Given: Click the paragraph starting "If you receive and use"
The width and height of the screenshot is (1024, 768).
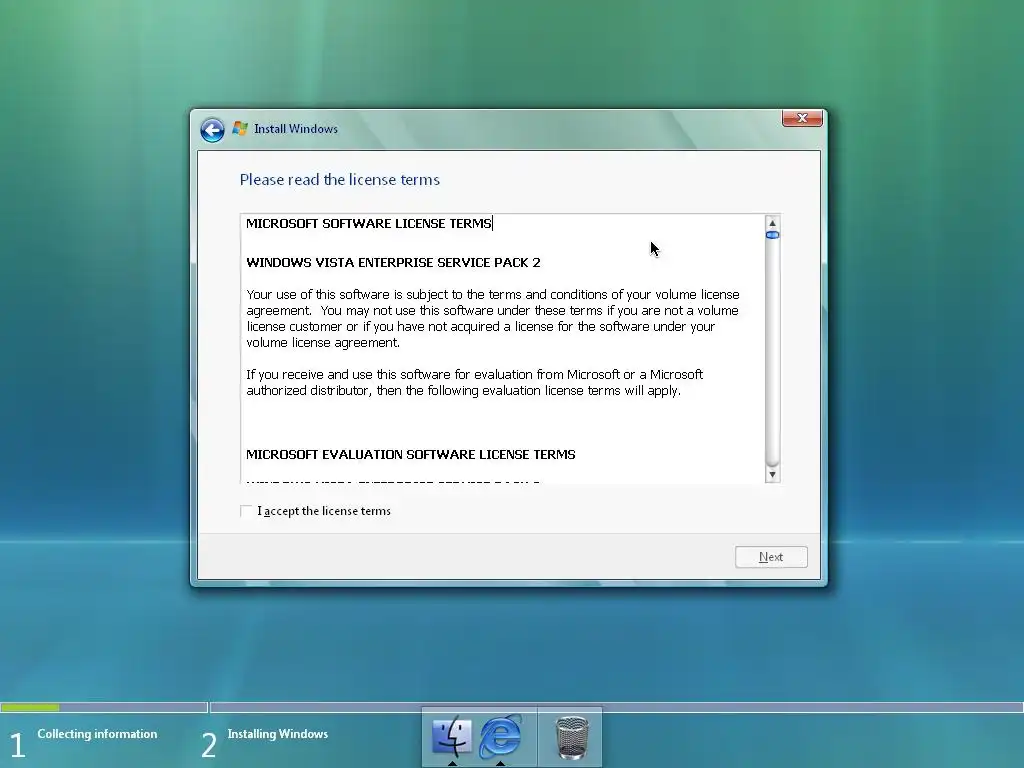Looking at the screenshot, I should tap(475, 383).
